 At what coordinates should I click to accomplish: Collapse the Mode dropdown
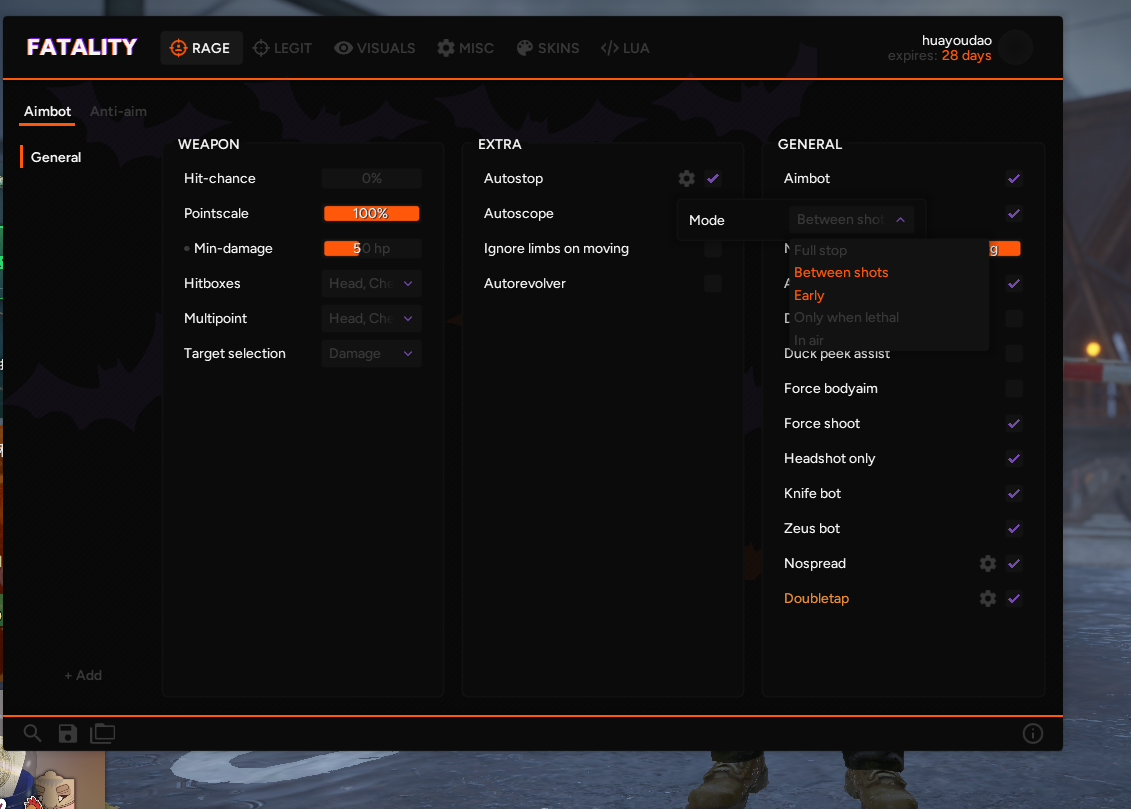point(851,220)
